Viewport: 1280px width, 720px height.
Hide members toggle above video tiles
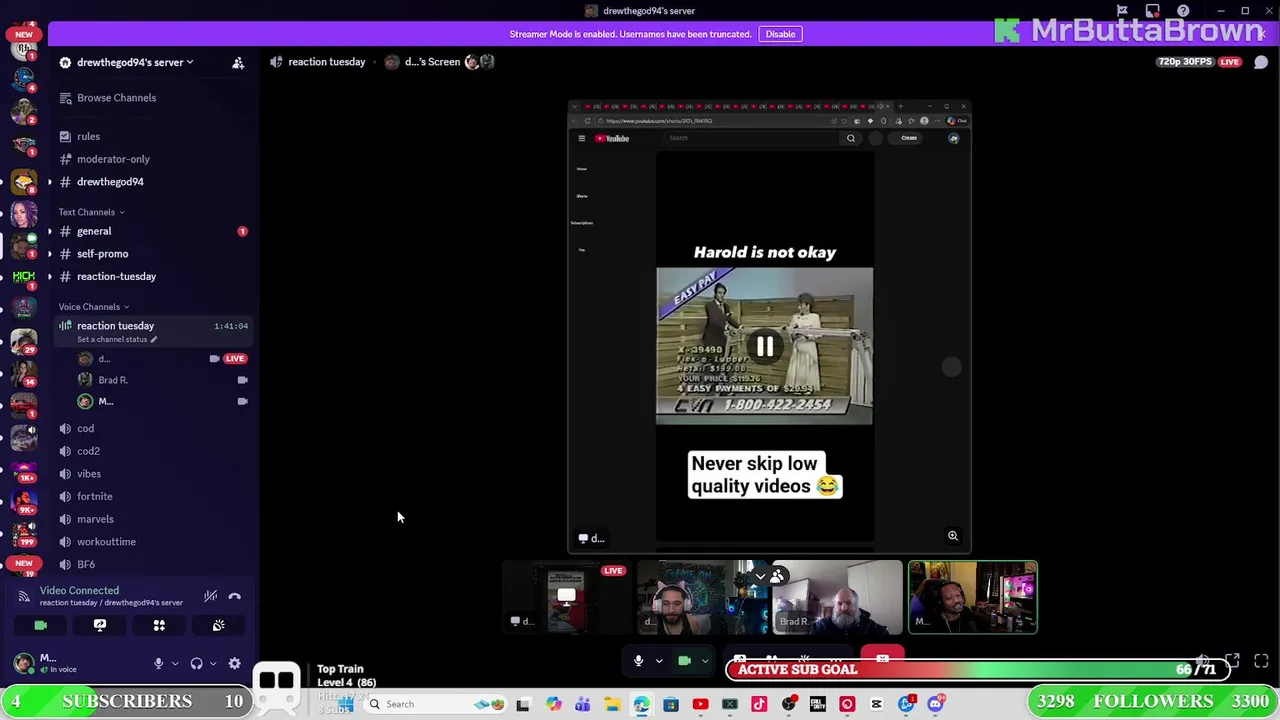coord(768,576)
